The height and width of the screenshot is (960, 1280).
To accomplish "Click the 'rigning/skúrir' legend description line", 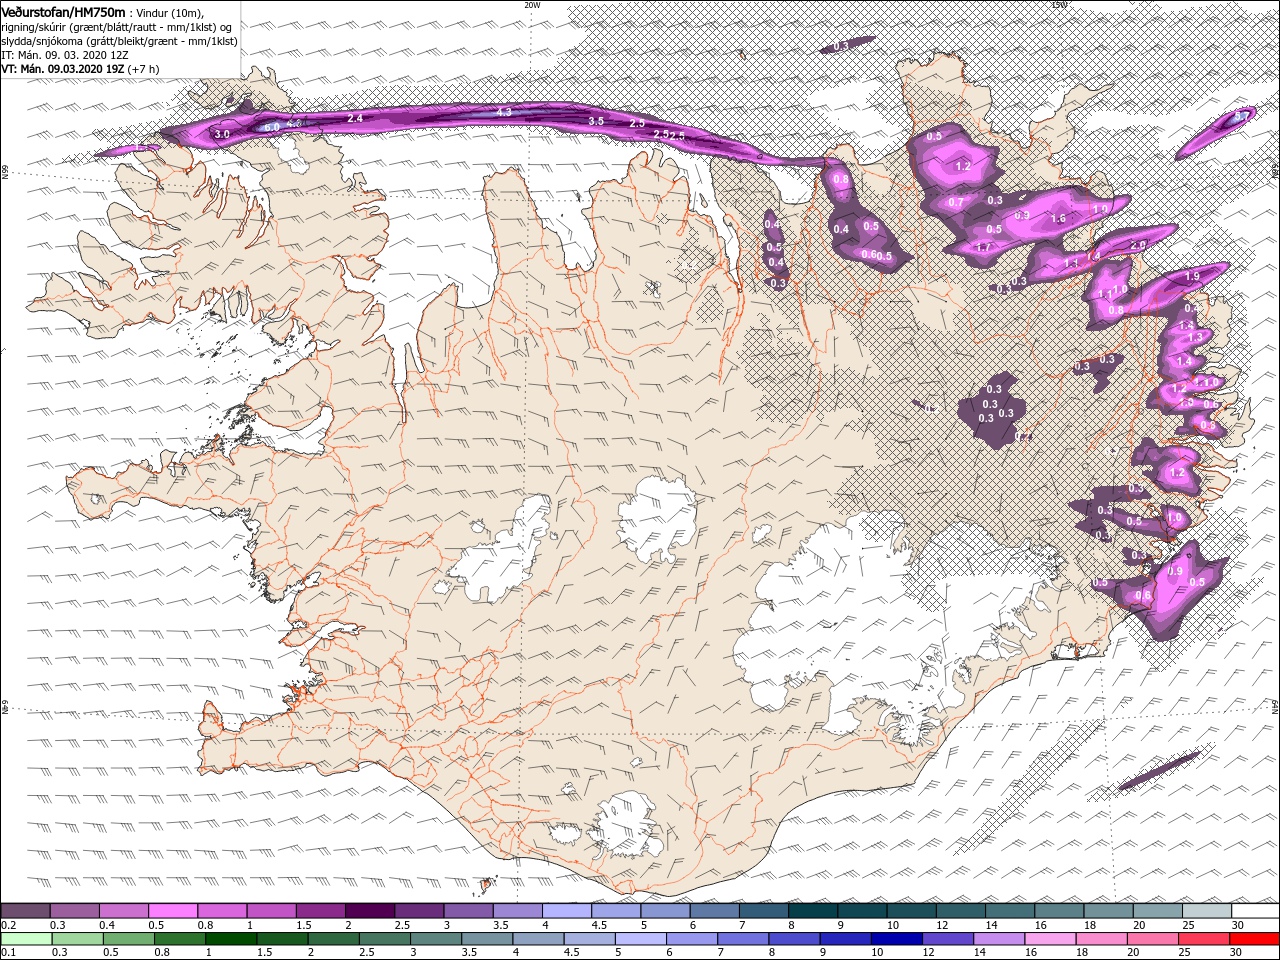I will pos(118,26).
